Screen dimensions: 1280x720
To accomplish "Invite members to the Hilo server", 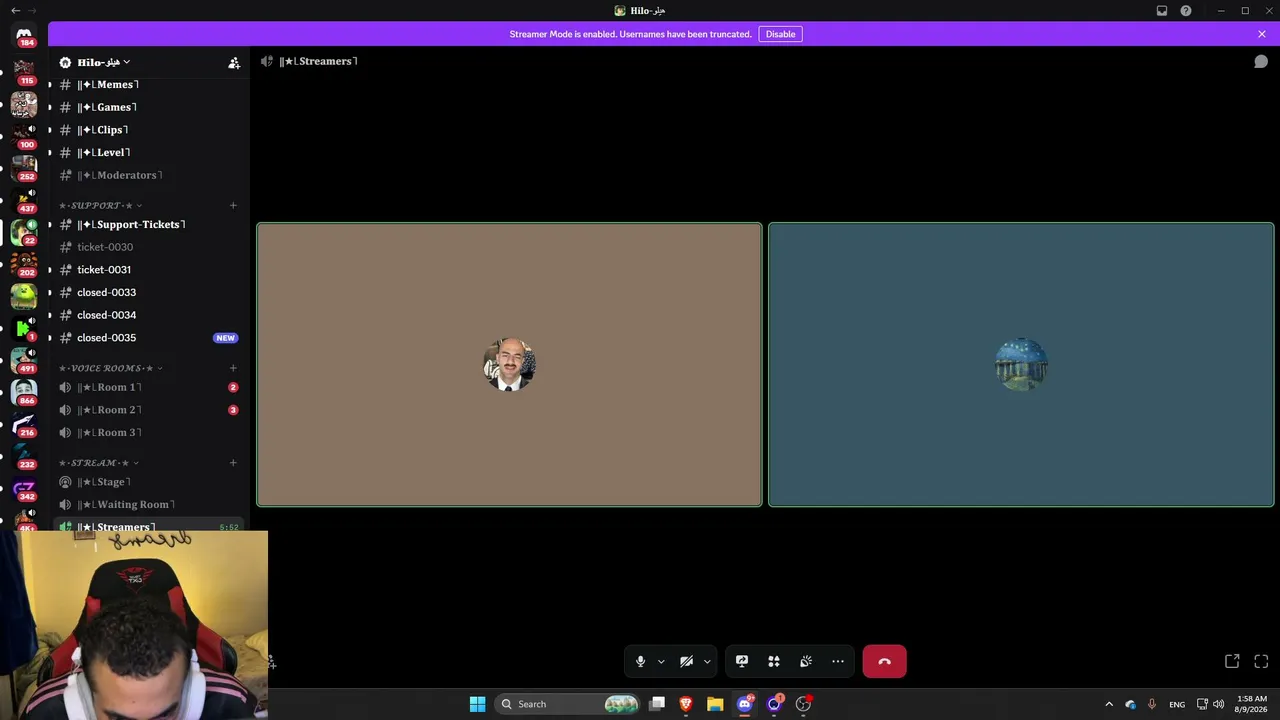I will tap(234, 62).
